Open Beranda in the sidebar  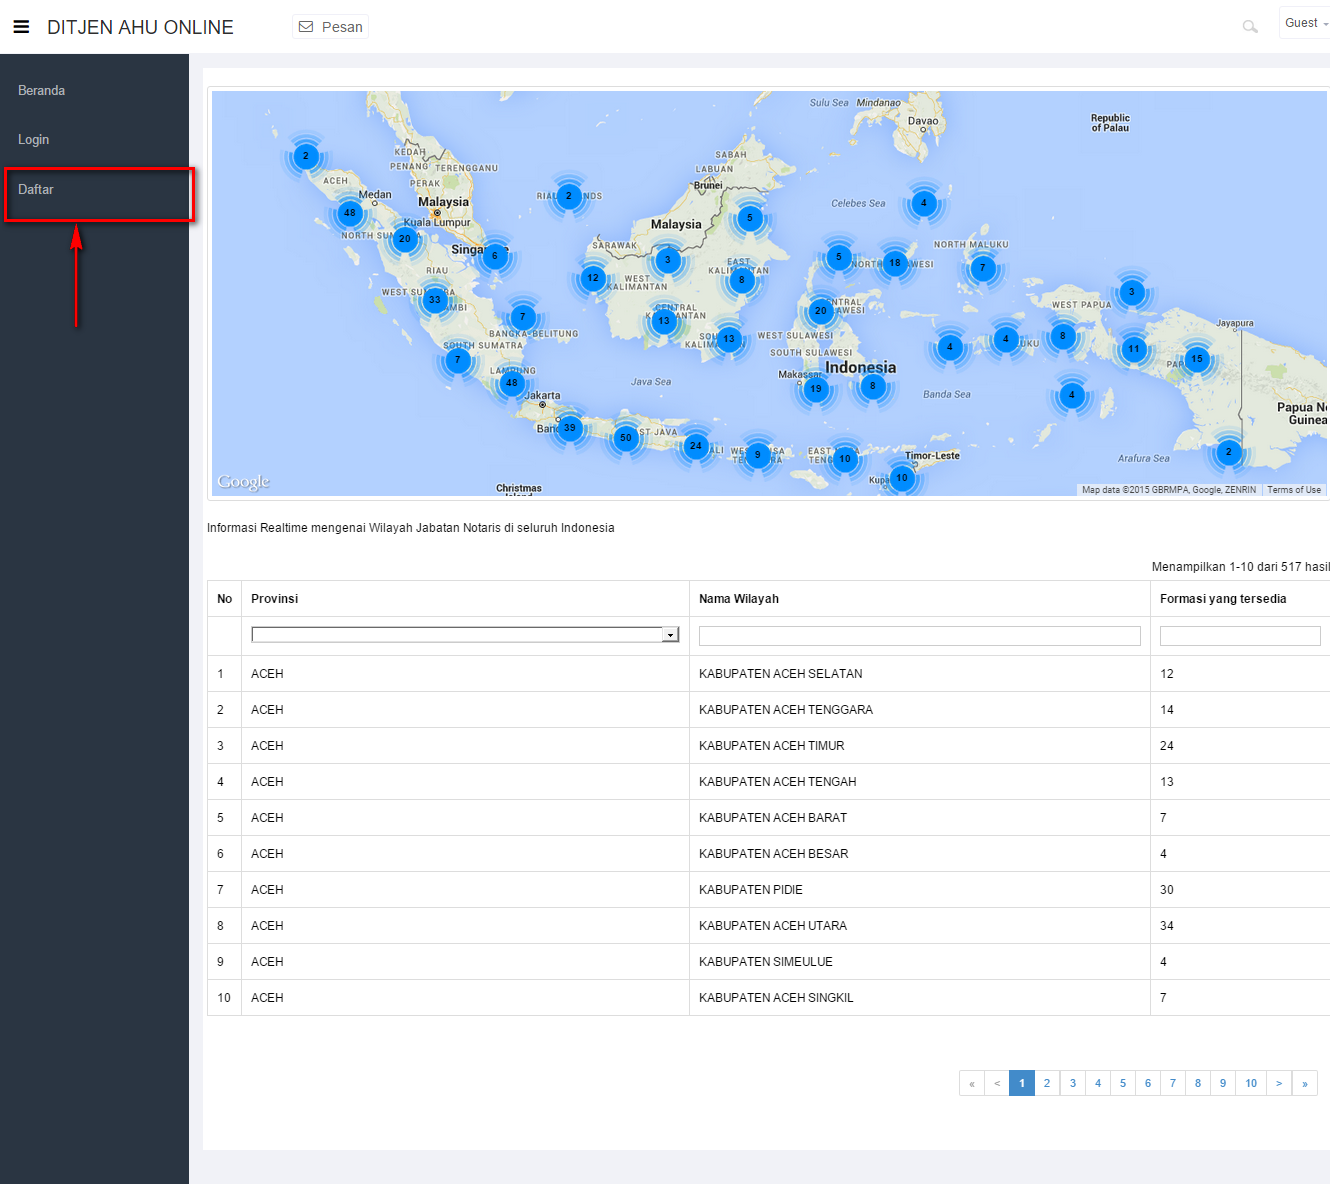pos(42,91)
